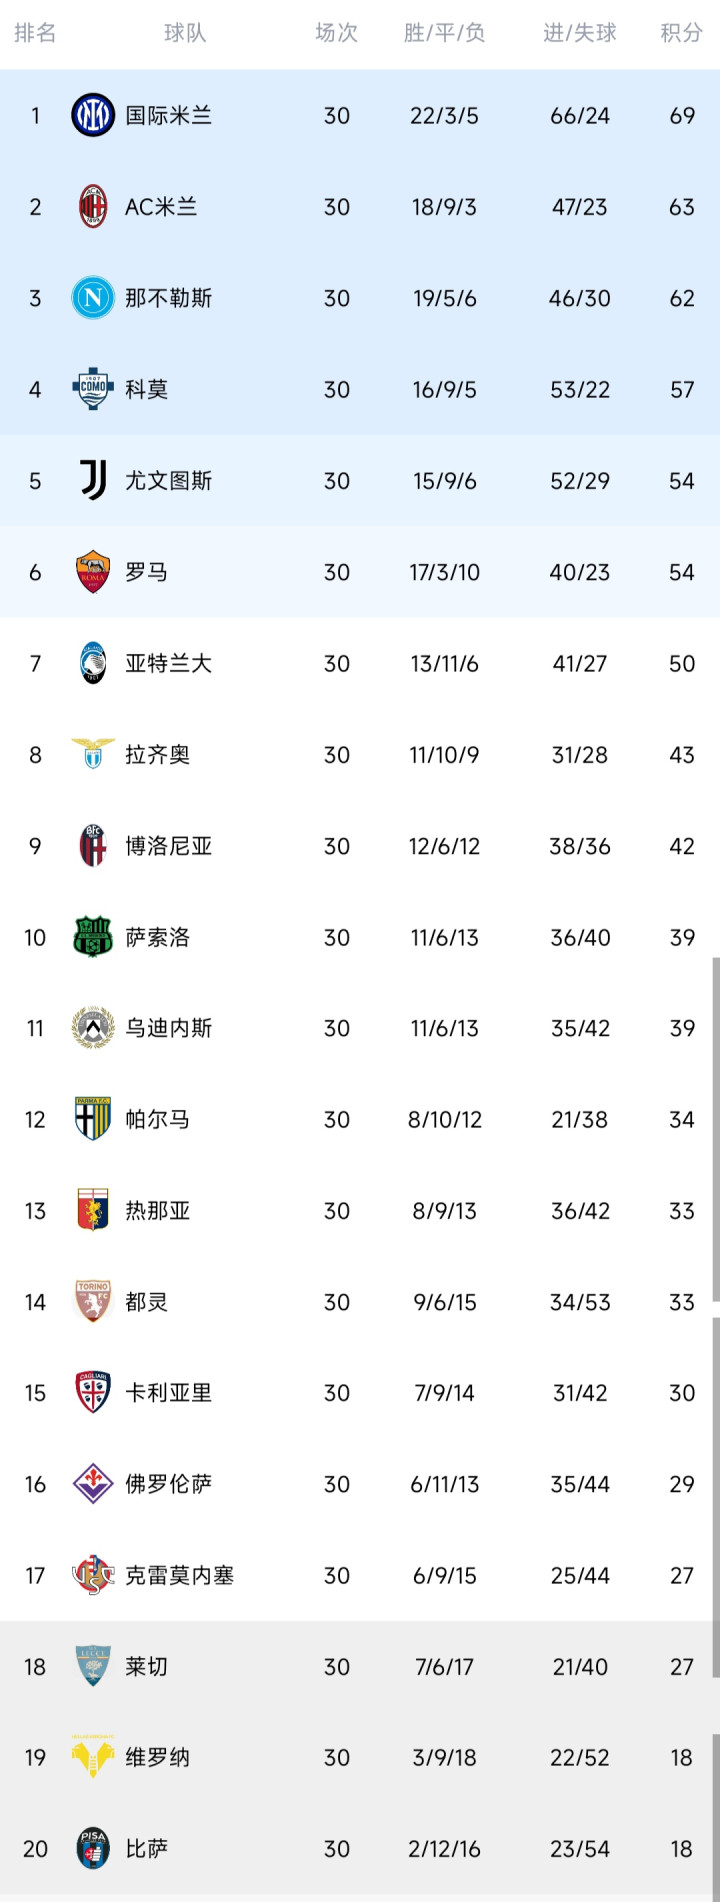Click the AC Milan club crest
Screen dimensions: 720x1902
tap(93, 207)
